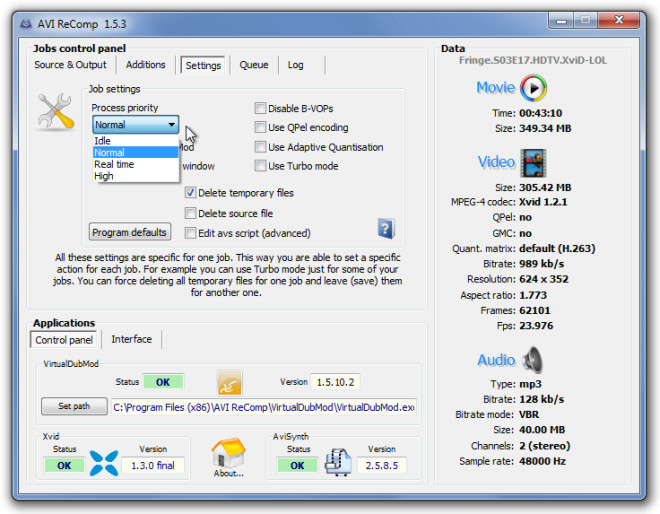Switch to the Interface tab
Screen dimensions: 660x514
[x=131, y=339]
